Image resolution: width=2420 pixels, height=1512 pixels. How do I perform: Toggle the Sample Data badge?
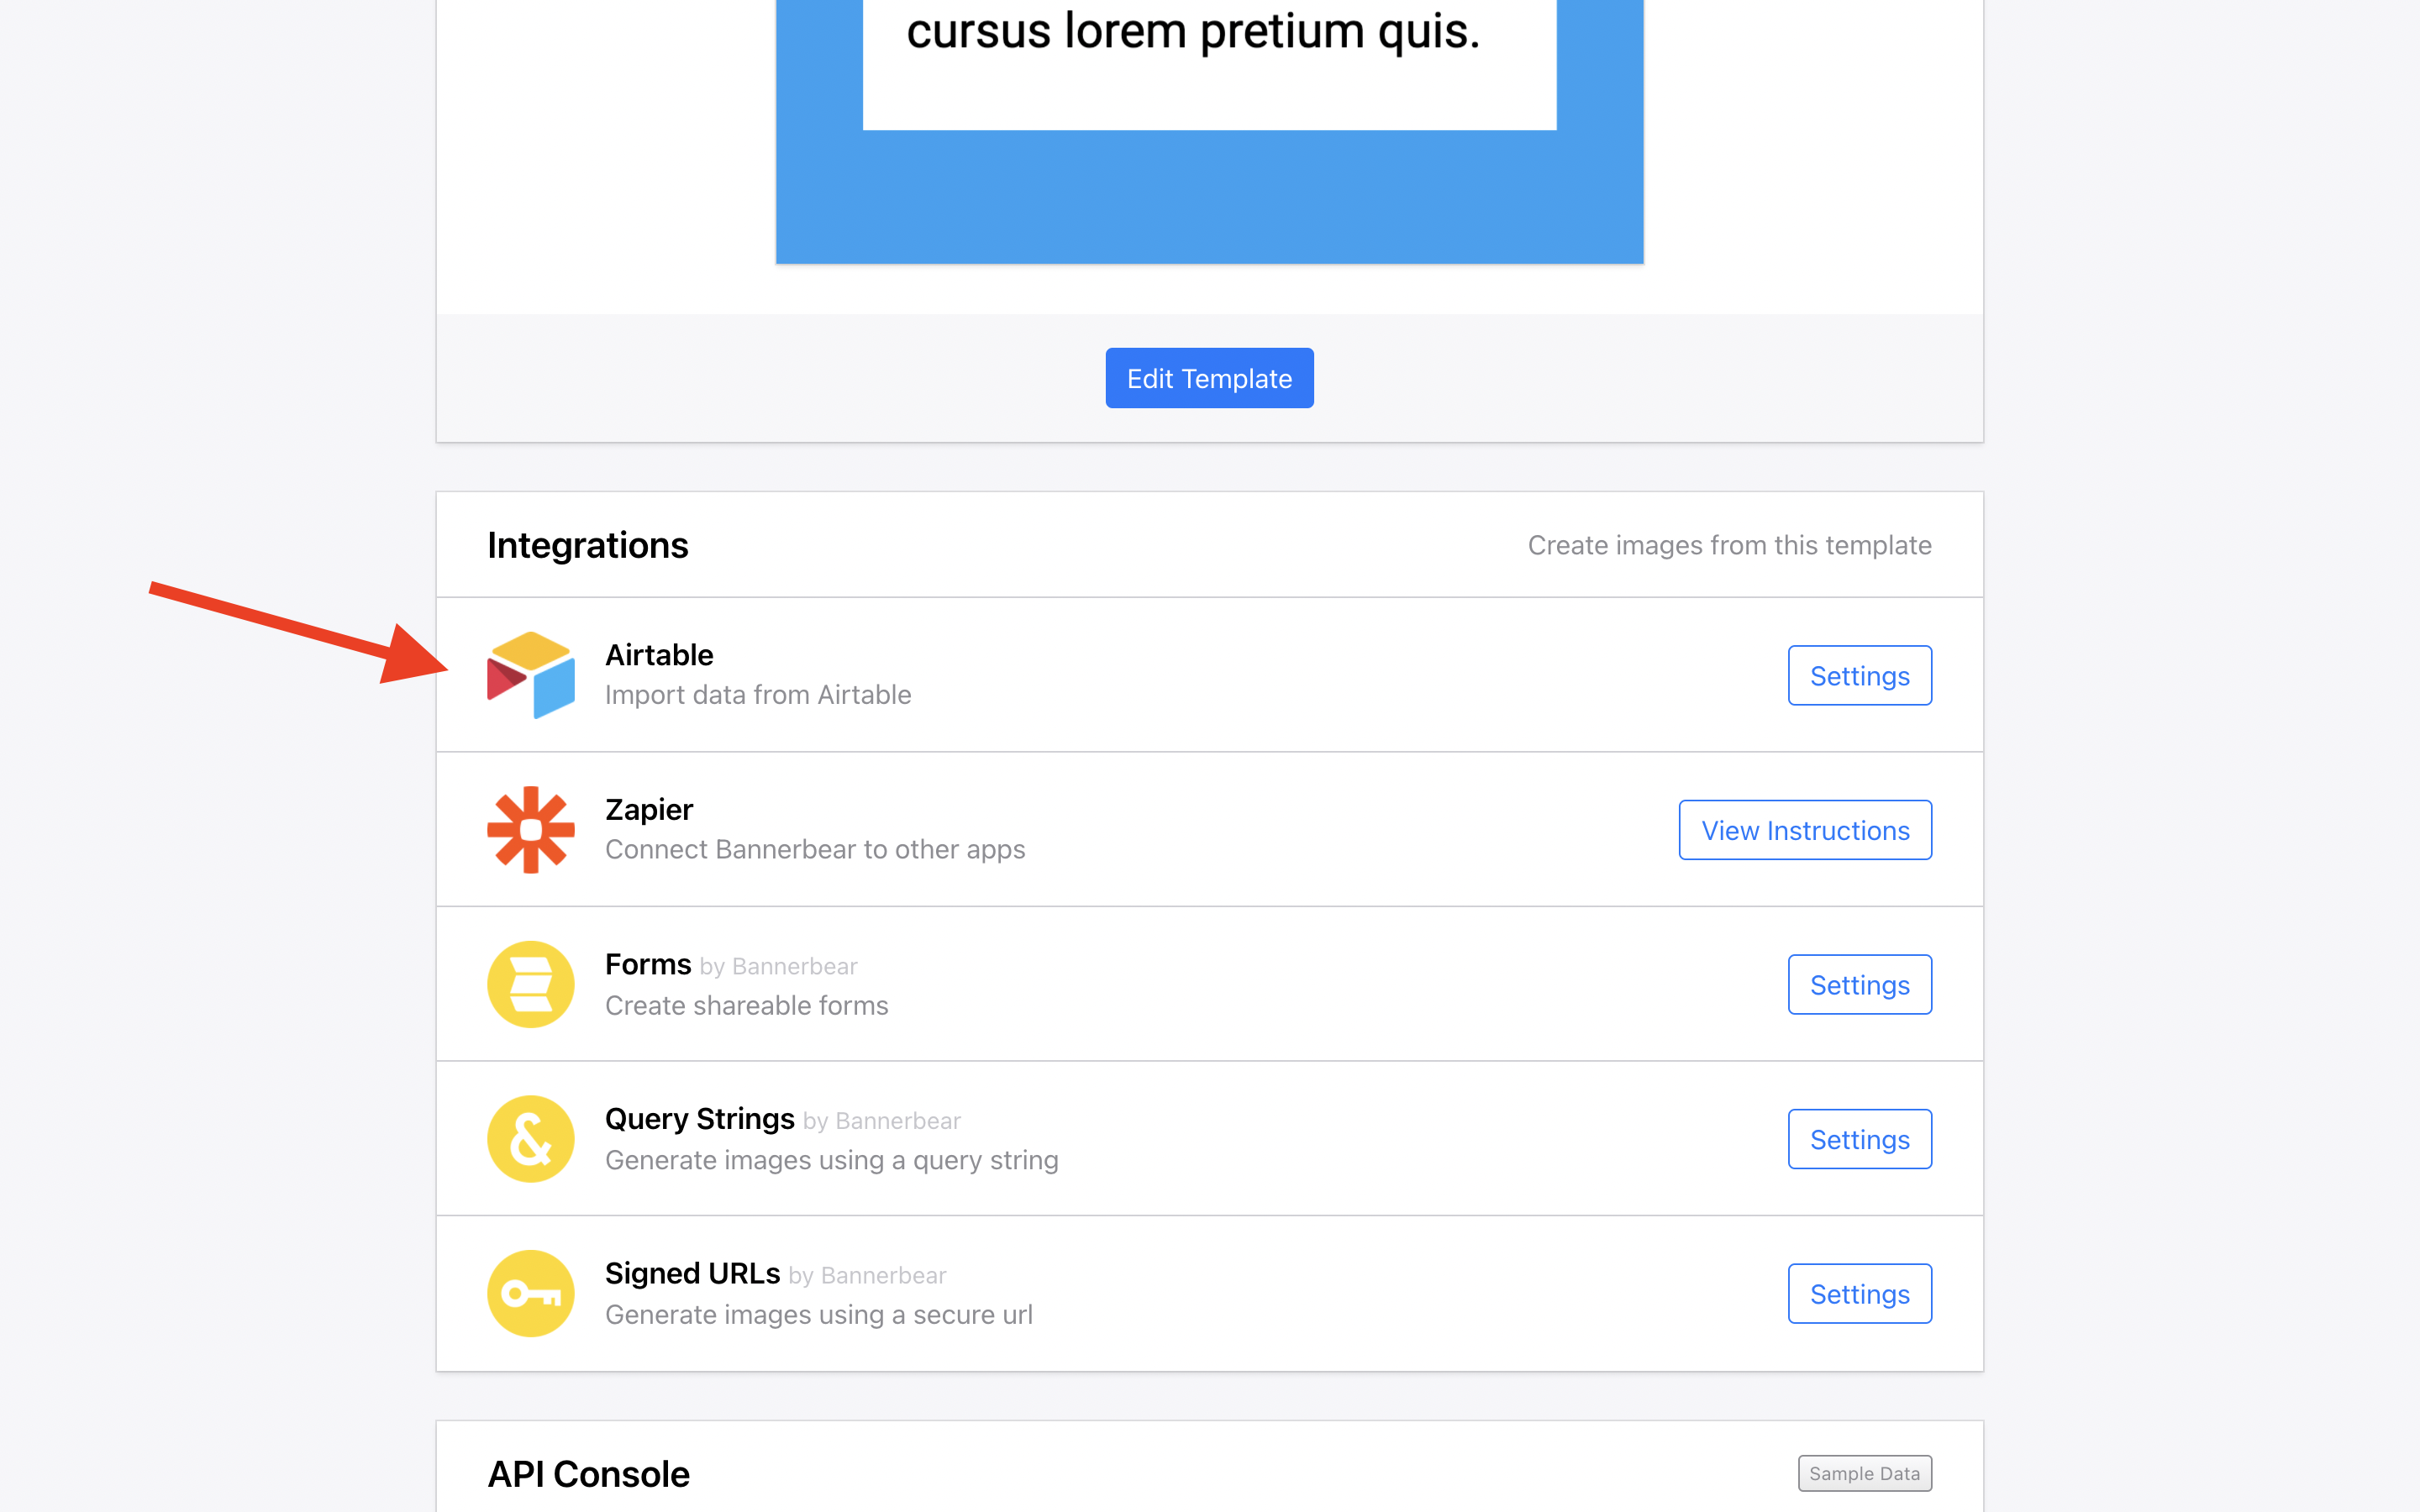click(1864, 1473)
